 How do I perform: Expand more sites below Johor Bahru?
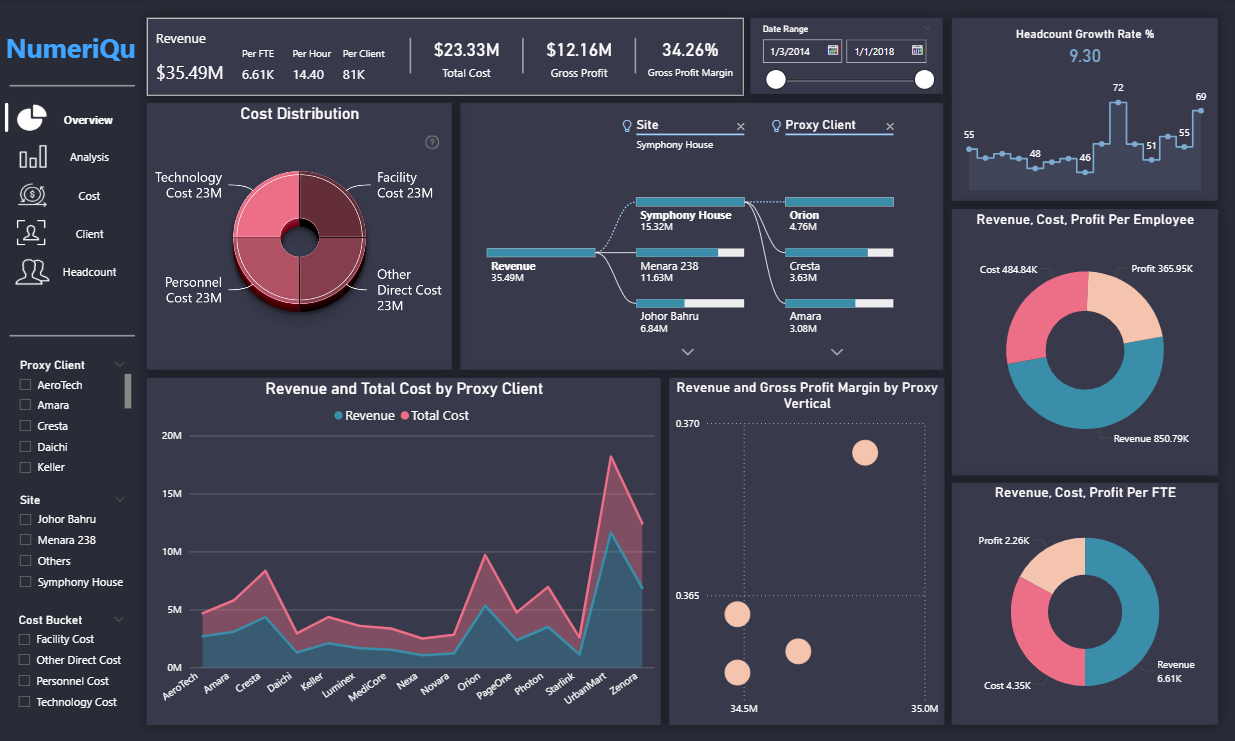688,351
